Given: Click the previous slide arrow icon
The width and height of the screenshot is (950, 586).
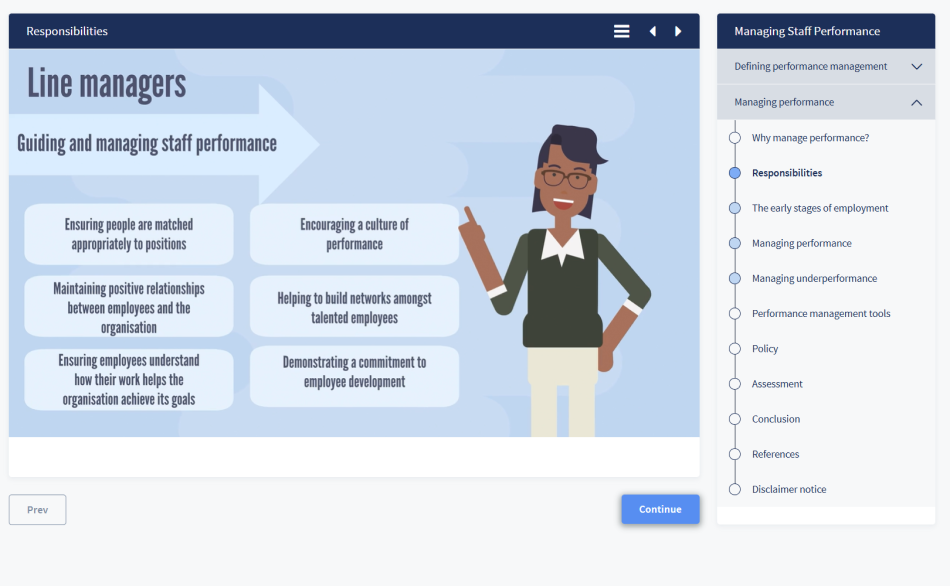Looking at the screenshot, I should tap(652, 31).
